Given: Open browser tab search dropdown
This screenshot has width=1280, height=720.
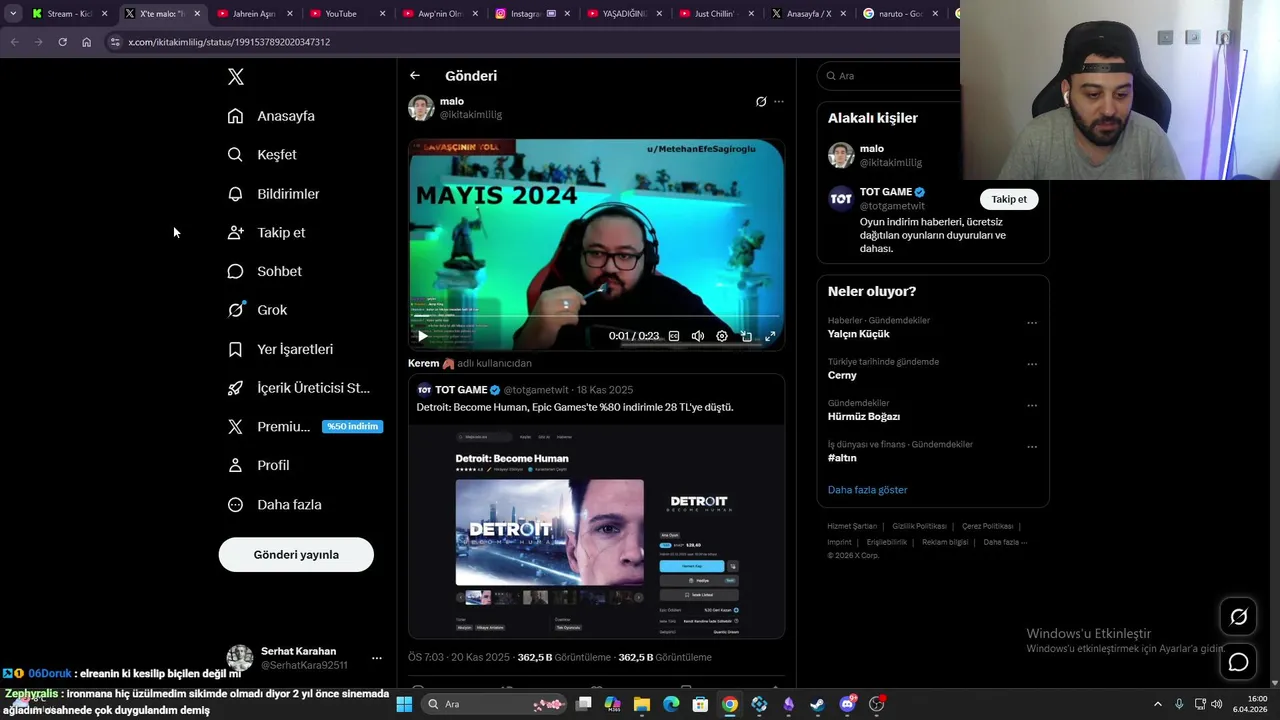Looking at the screenshot, I should (12, 14).
